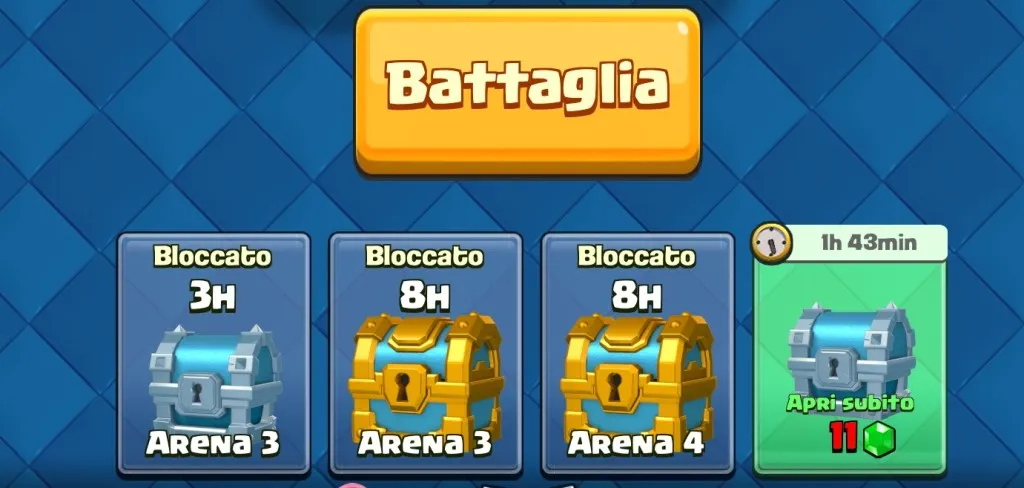Select the first golden chest labeled Arena 3

[426, 375]
